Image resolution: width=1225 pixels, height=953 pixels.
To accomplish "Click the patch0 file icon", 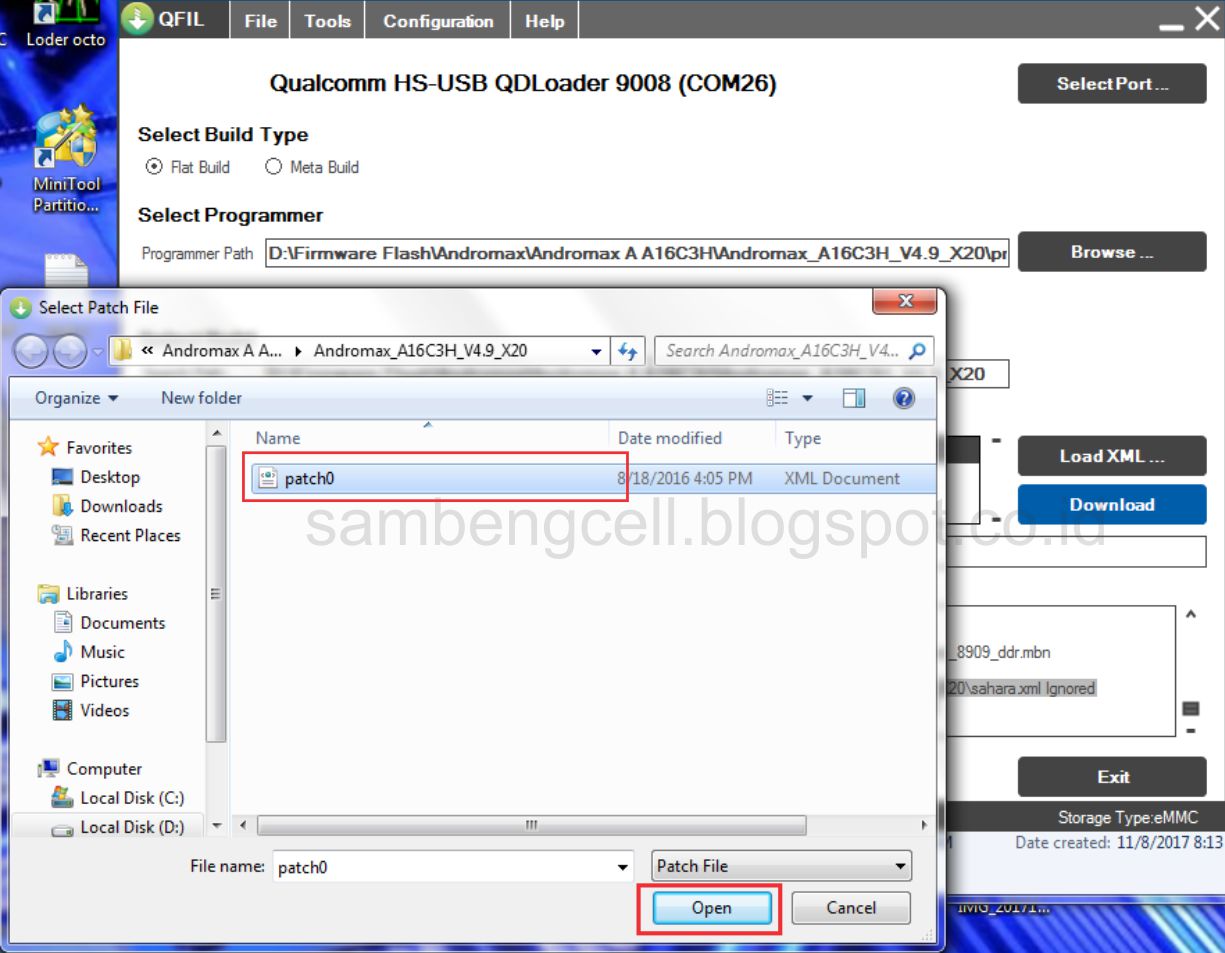I will pos(268,478).
